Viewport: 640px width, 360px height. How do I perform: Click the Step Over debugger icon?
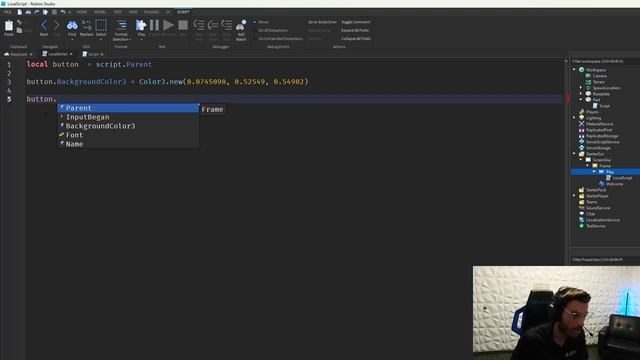pos(213,25)
